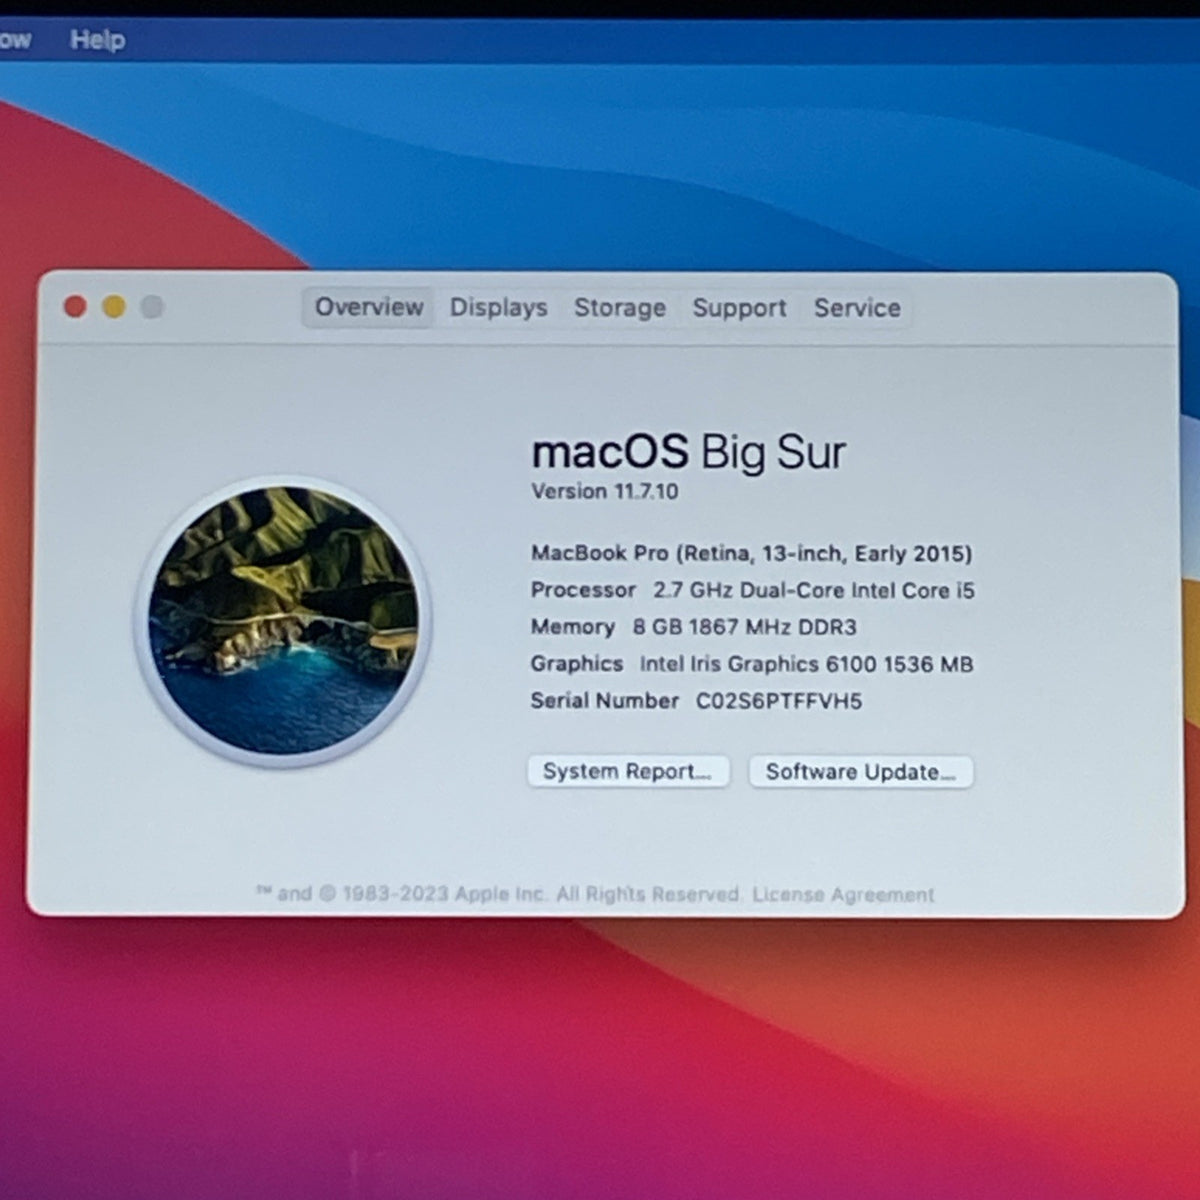1200x1200 pixels.
Task: Click the "Processor" label
Action: point(583,590)
